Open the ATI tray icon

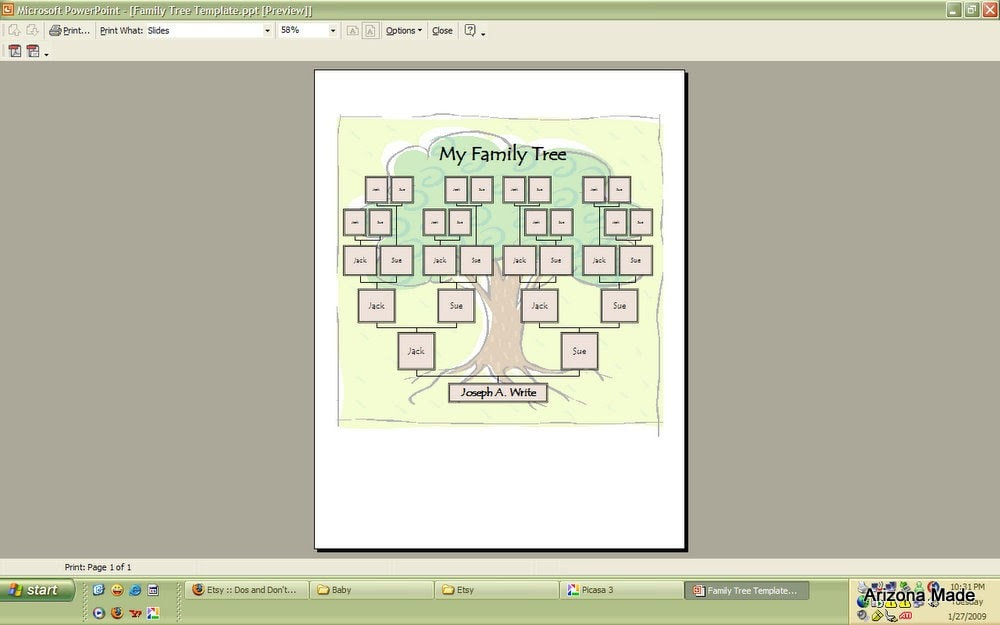[905, 615]
